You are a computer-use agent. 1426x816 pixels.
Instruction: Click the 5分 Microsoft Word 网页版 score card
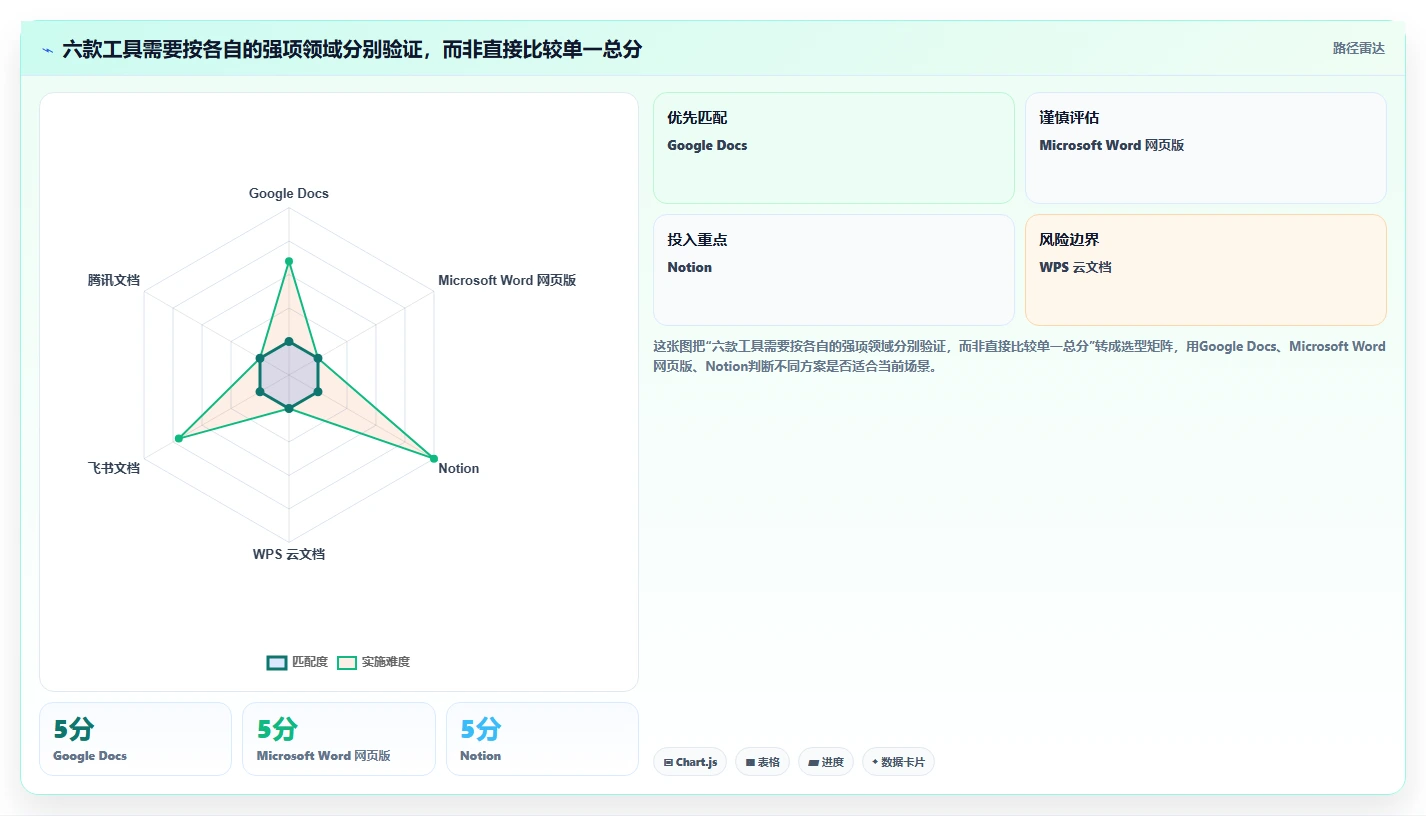tap(339, 739)
